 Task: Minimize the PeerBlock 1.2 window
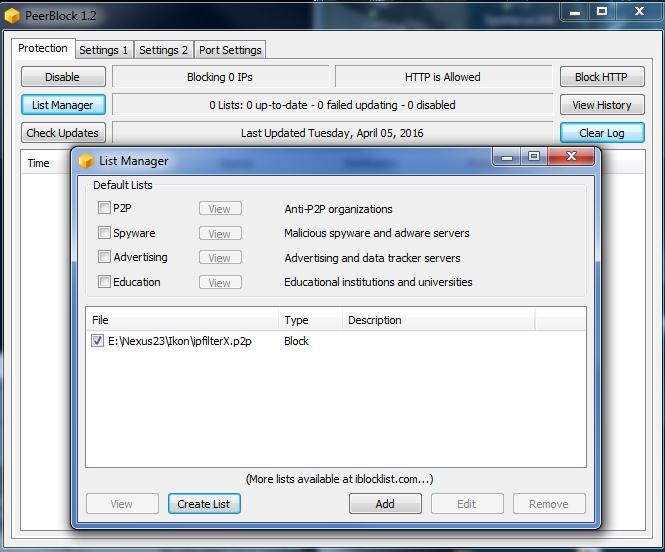click(x=575, y=12)
